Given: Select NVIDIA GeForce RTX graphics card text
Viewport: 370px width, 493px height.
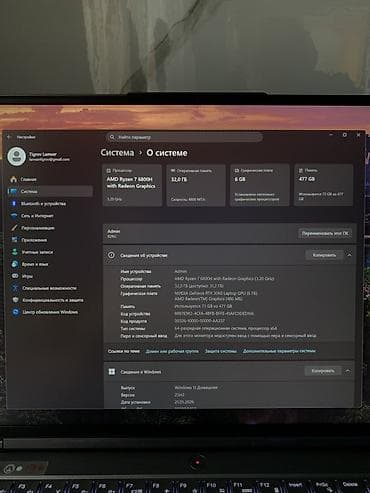Looking at the screenshot, I should (x=216, y=293).
